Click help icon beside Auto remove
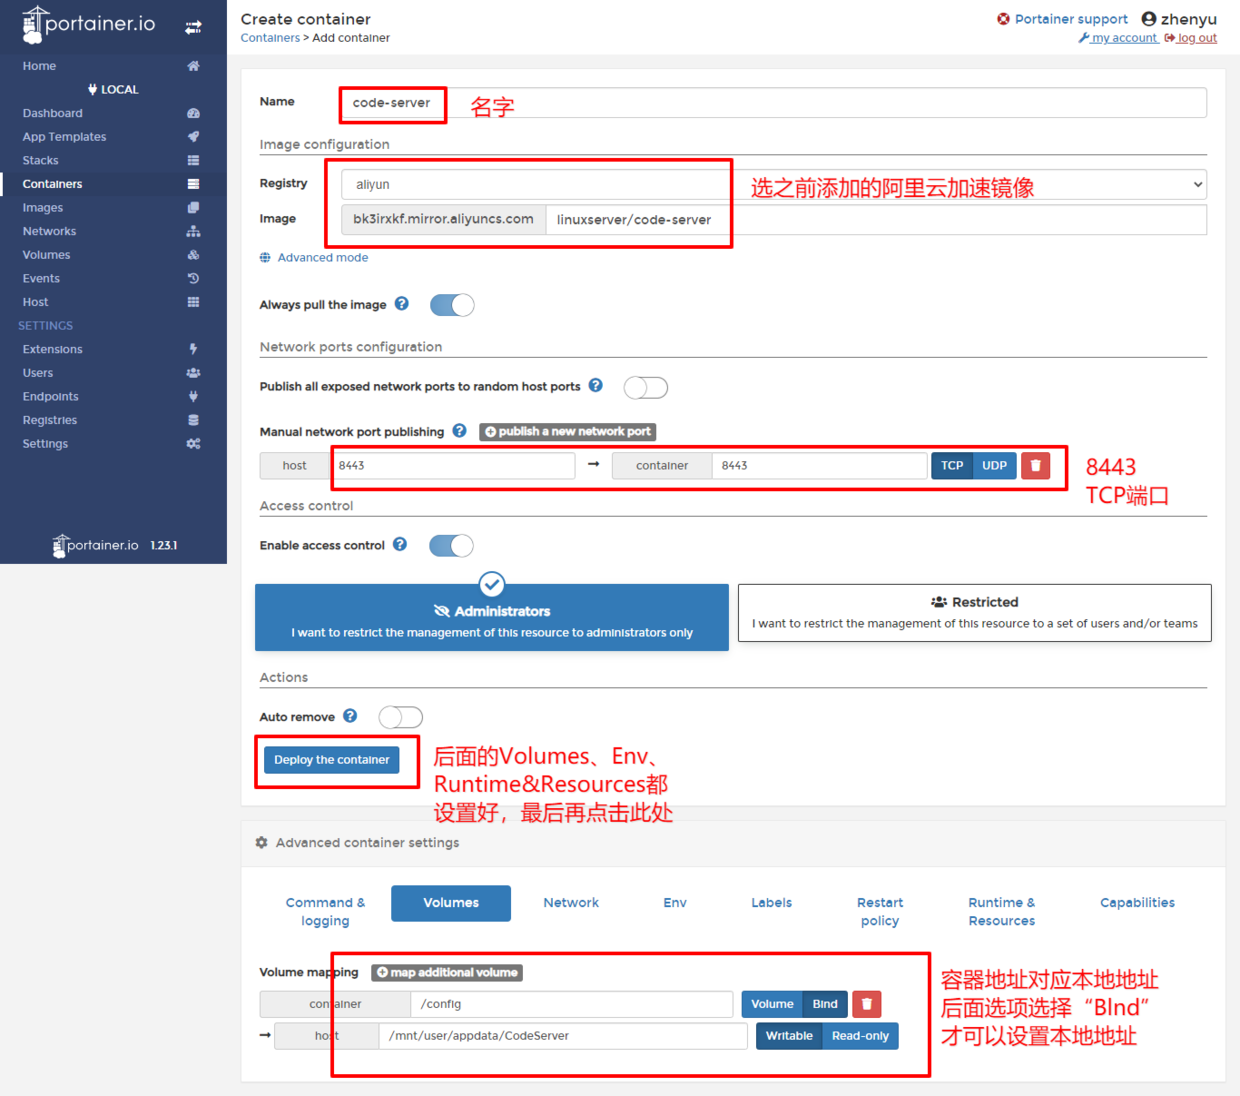 (x=350, y=716)
